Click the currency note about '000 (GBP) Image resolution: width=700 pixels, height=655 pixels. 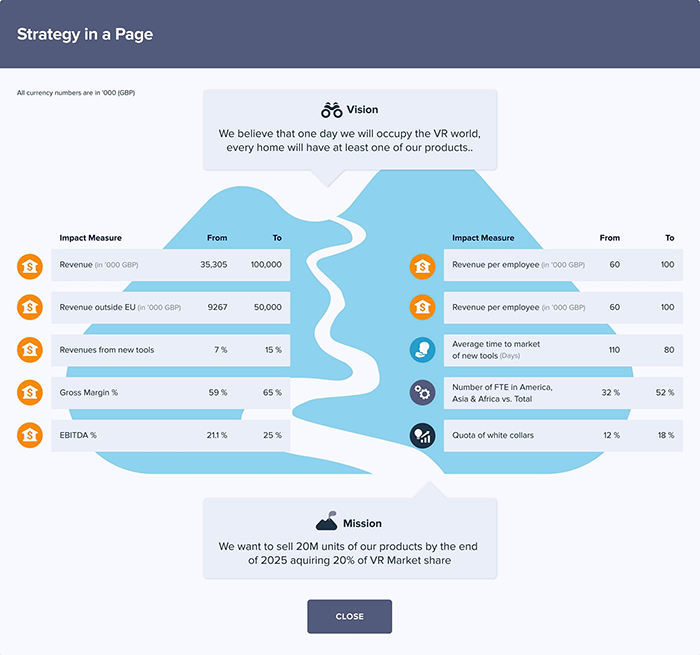coord(76,93)
